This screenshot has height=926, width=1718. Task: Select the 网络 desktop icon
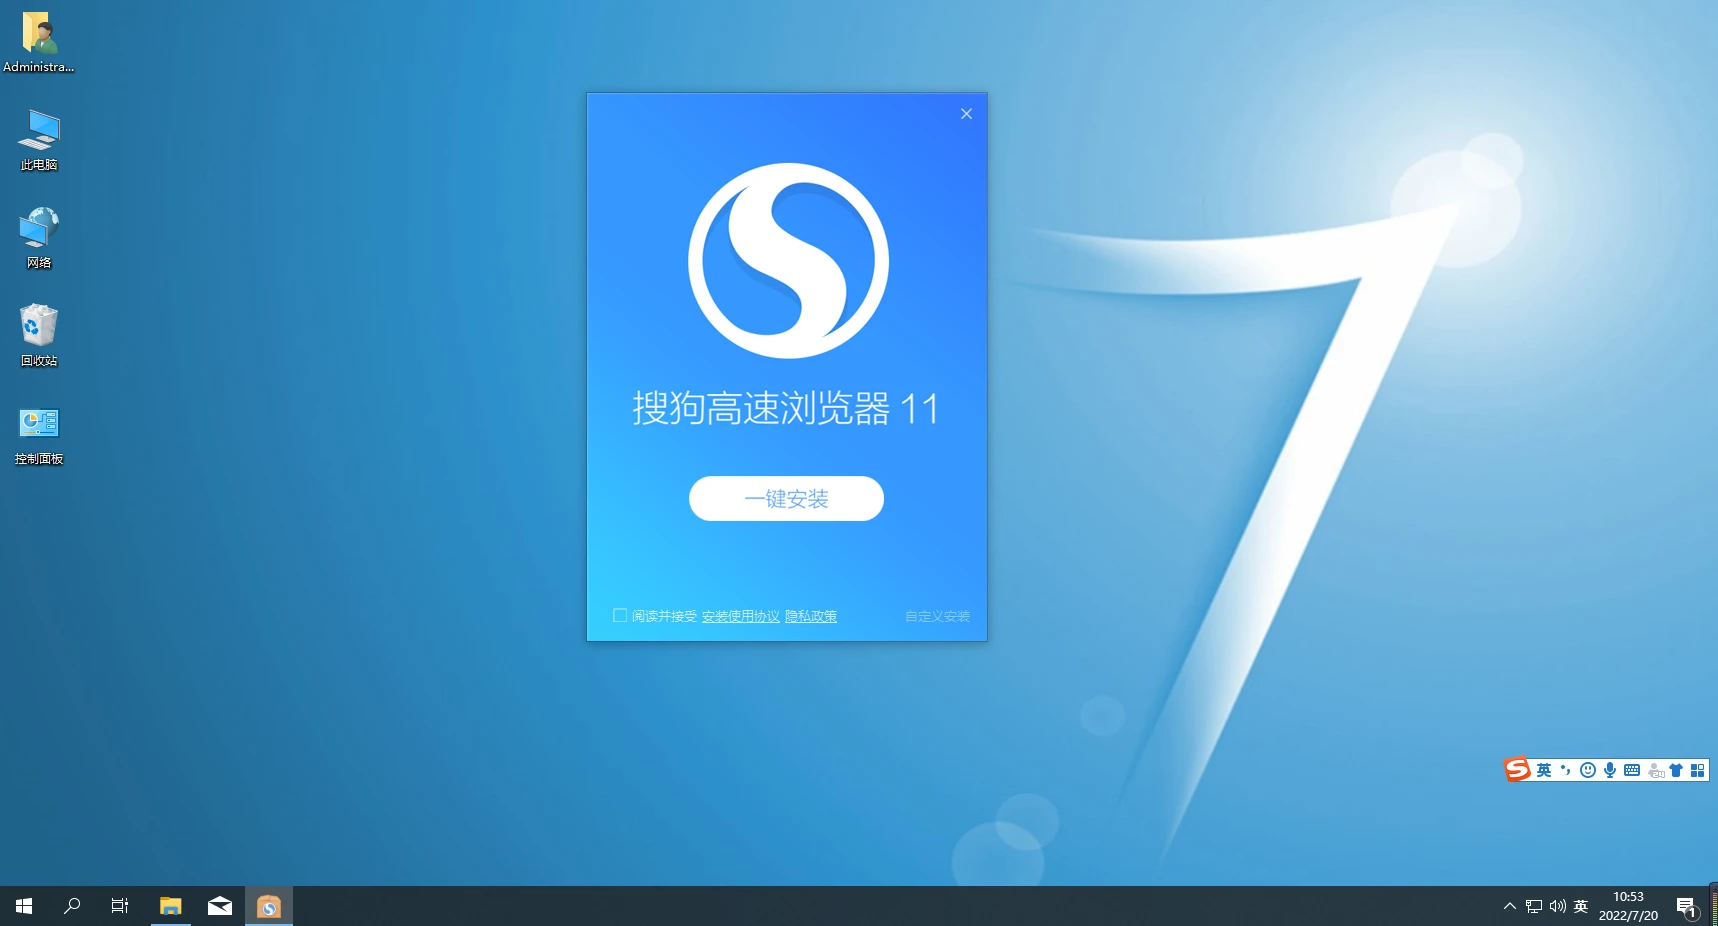pos(39,238)
